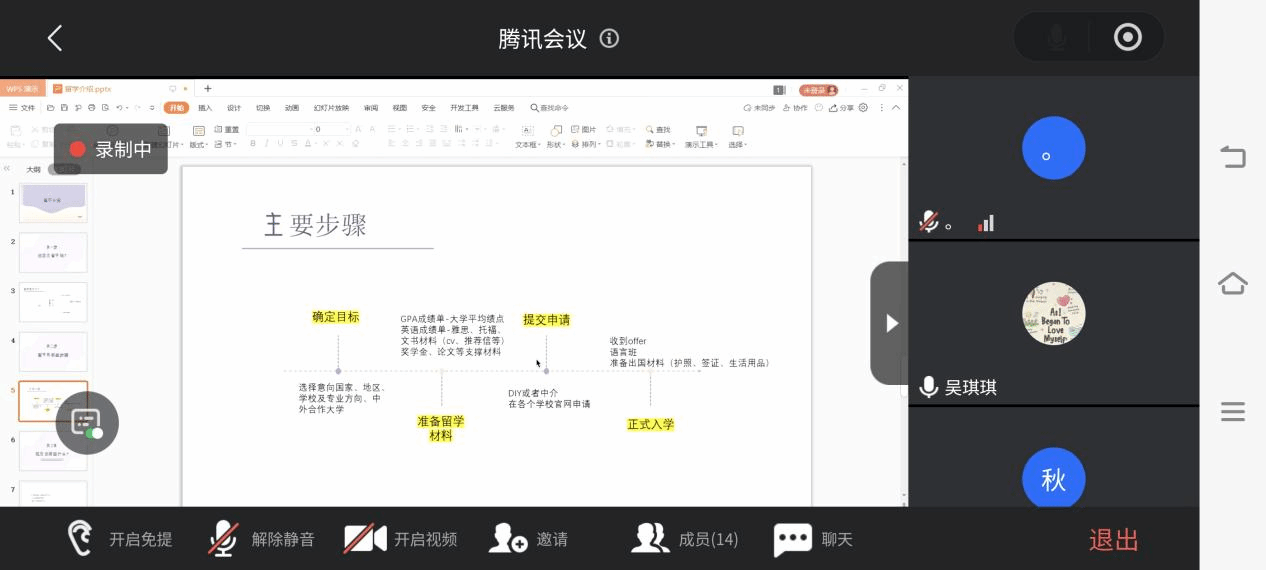Tap the circular target icon in top-right pill
Image resolution: width=1266 pixels, height=570 pixels.
[1127, 38]
